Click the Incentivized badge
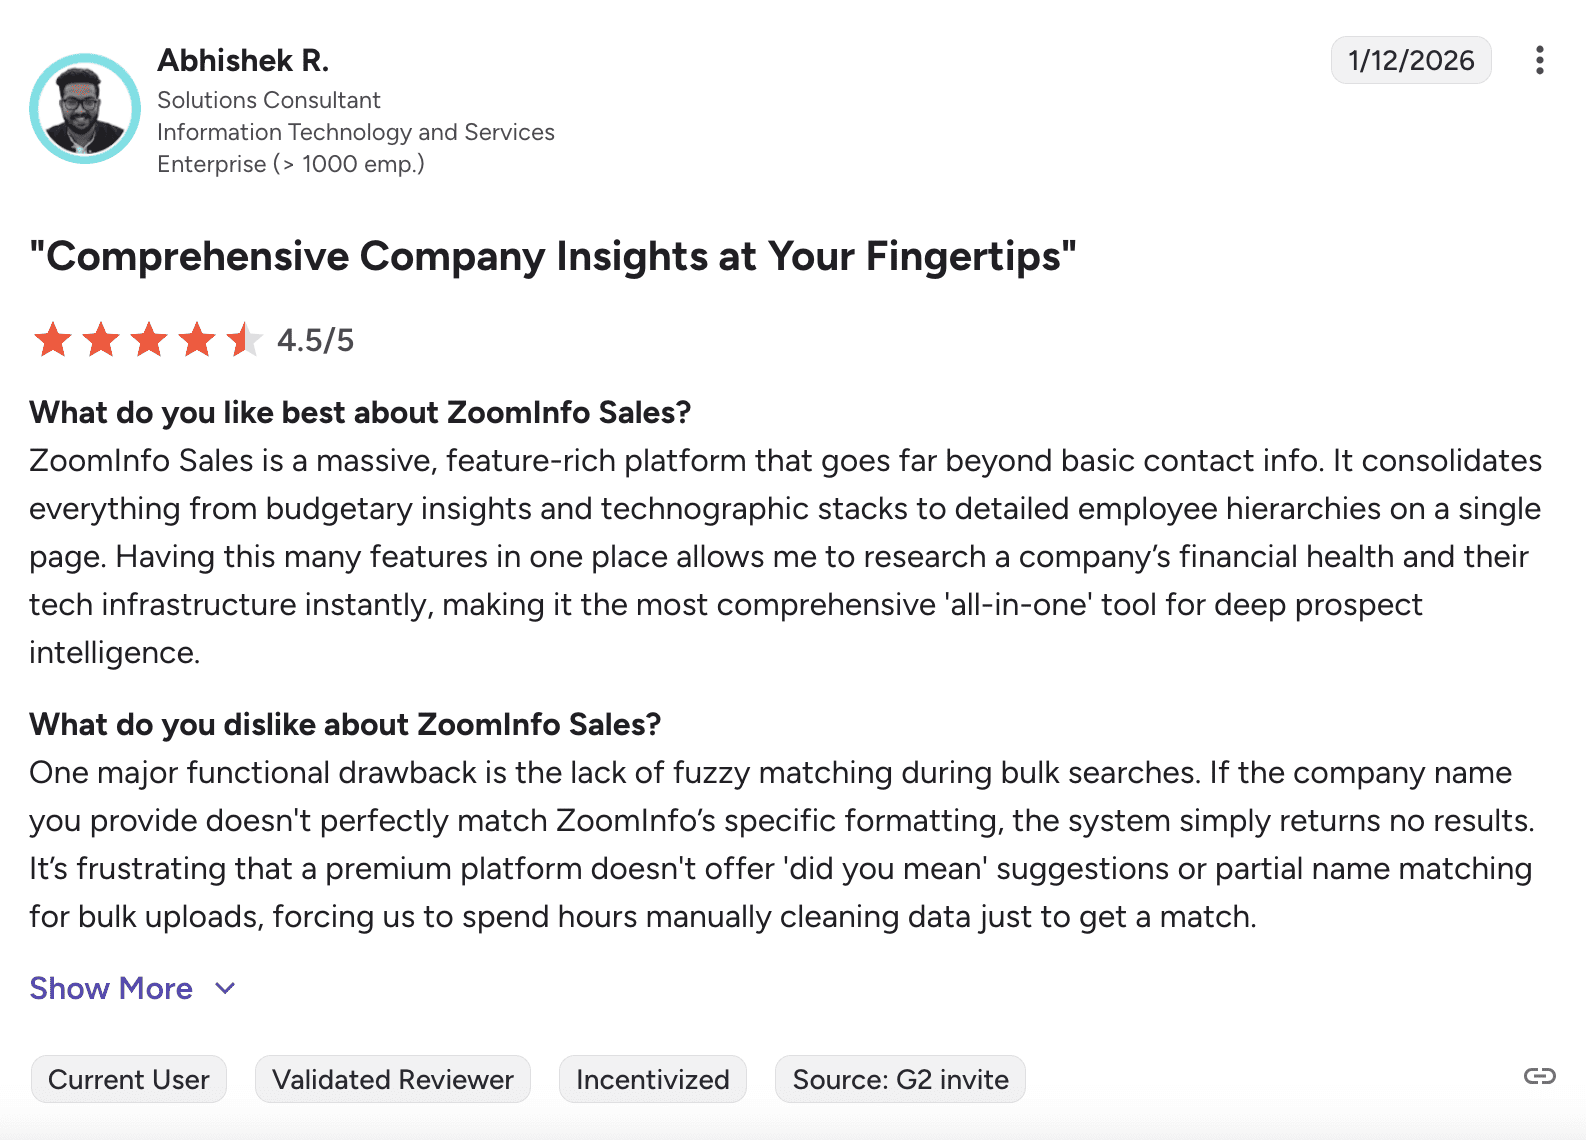This screenshot has height=1140, width=1586. [x=653, y=1079]
